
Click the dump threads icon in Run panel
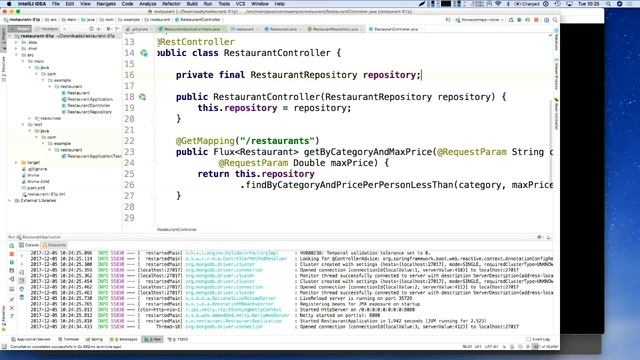11,271
